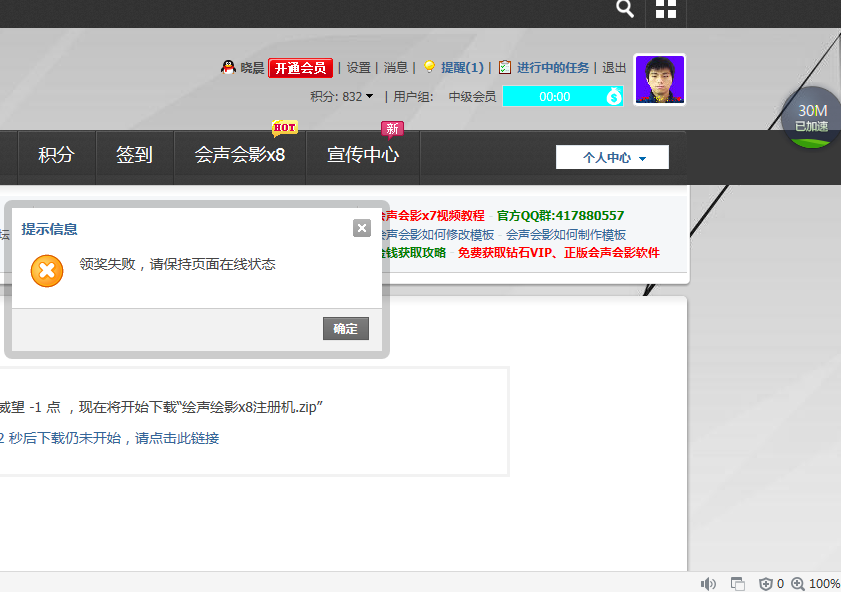
Task: Click the task checklist icon beside 进行中的任务
Action: [504, 66]
